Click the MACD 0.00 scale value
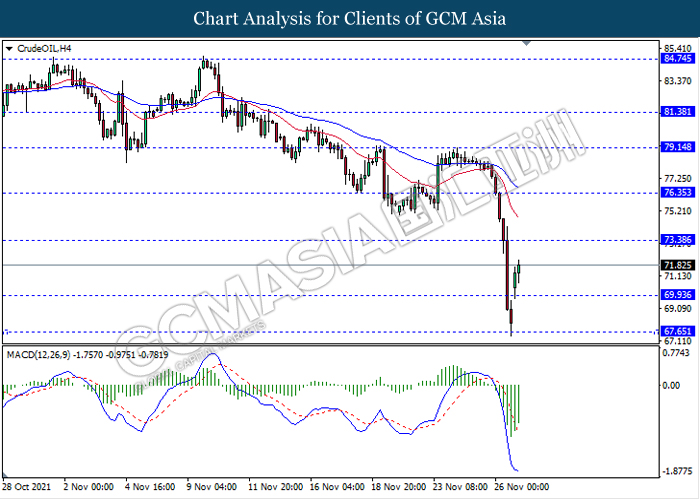The width and height of the screenshot is (700, 500). coord(671,385)
